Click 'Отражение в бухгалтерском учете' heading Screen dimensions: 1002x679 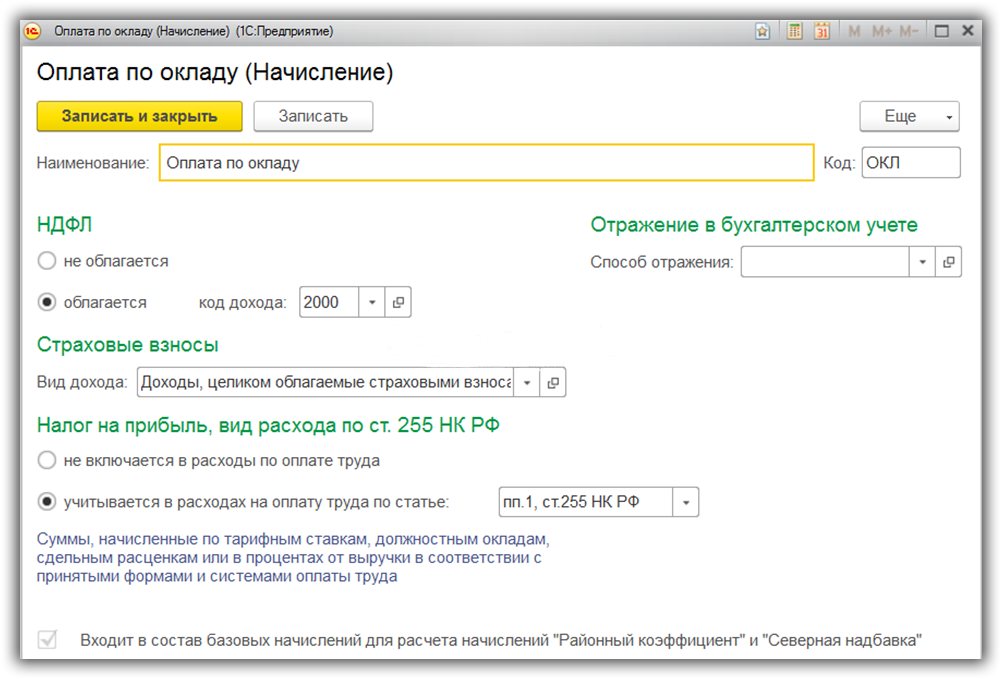(x=754, y=224)
